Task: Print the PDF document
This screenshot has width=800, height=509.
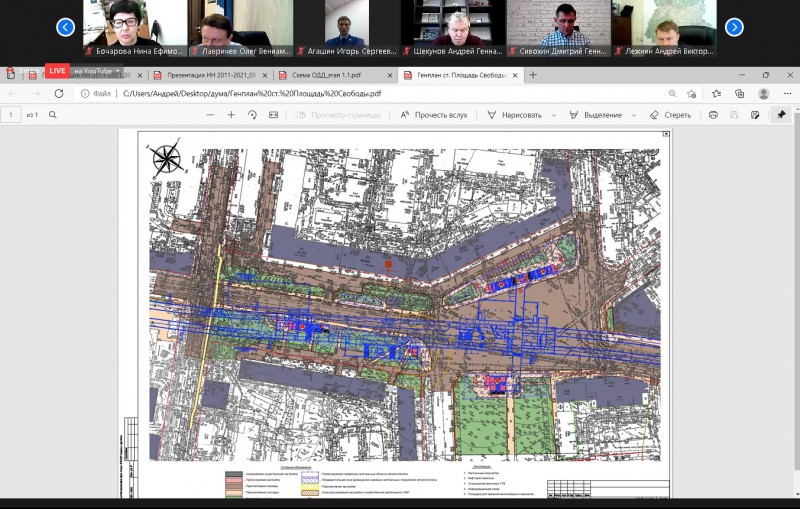Action: (x=713, y=115)
